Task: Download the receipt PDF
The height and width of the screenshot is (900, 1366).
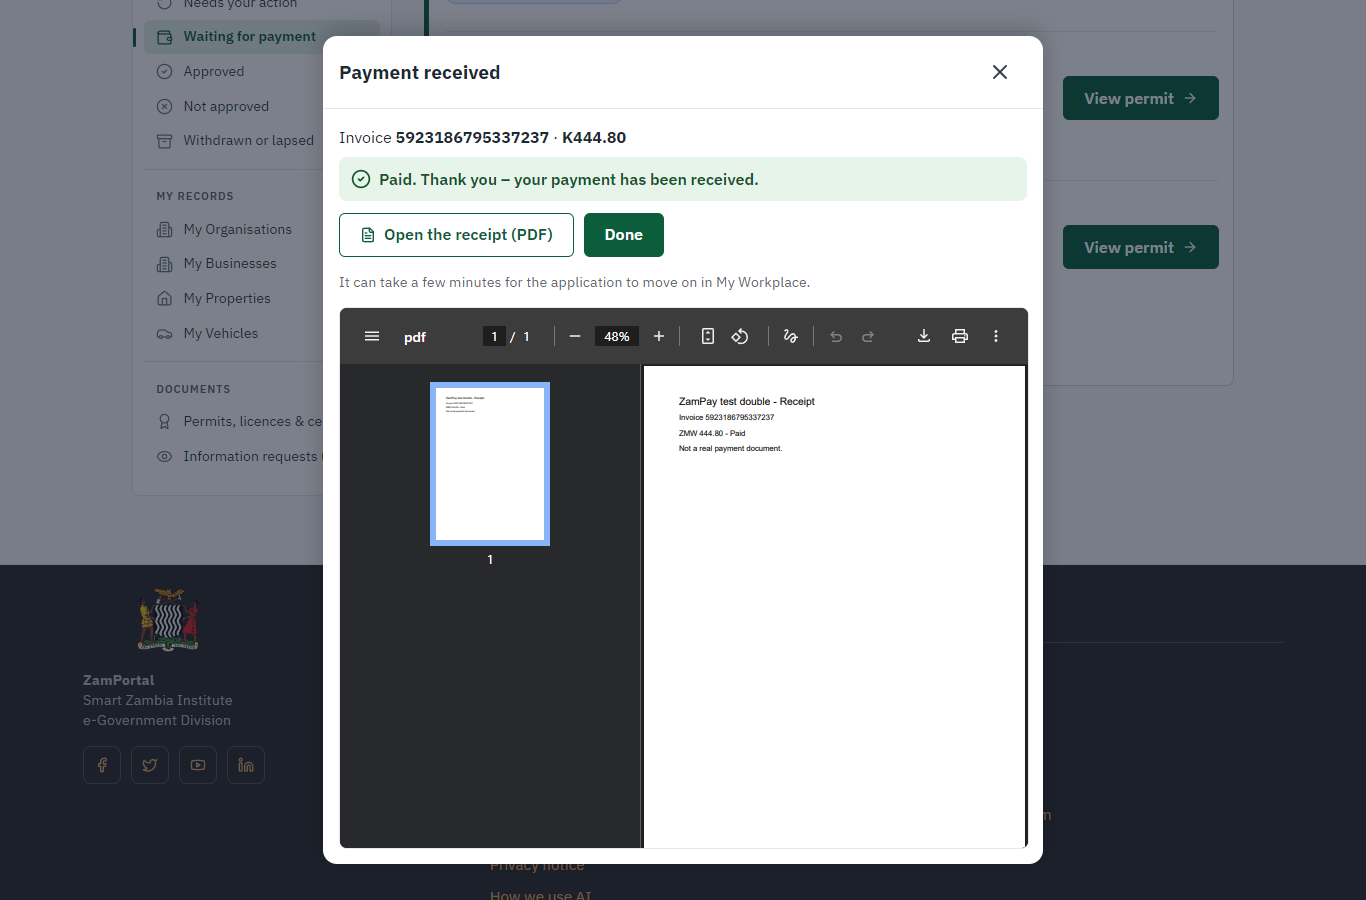Action: (x=924, y=336)
